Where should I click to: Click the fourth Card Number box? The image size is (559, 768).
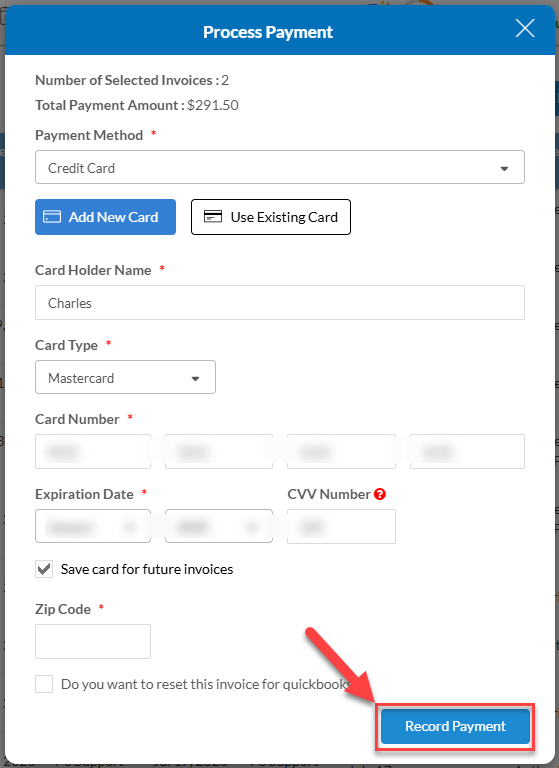pyautogui.click(x=467, y=451)
